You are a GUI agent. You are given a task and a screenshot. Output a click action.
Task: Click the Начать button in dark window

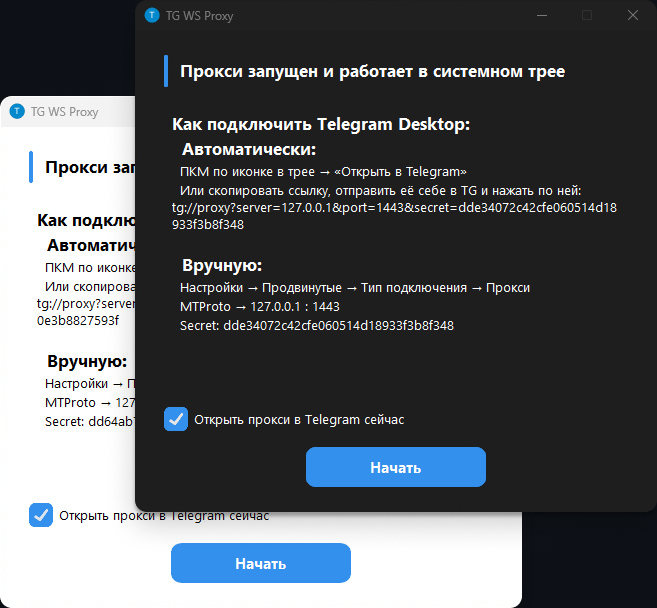[396, 467]
